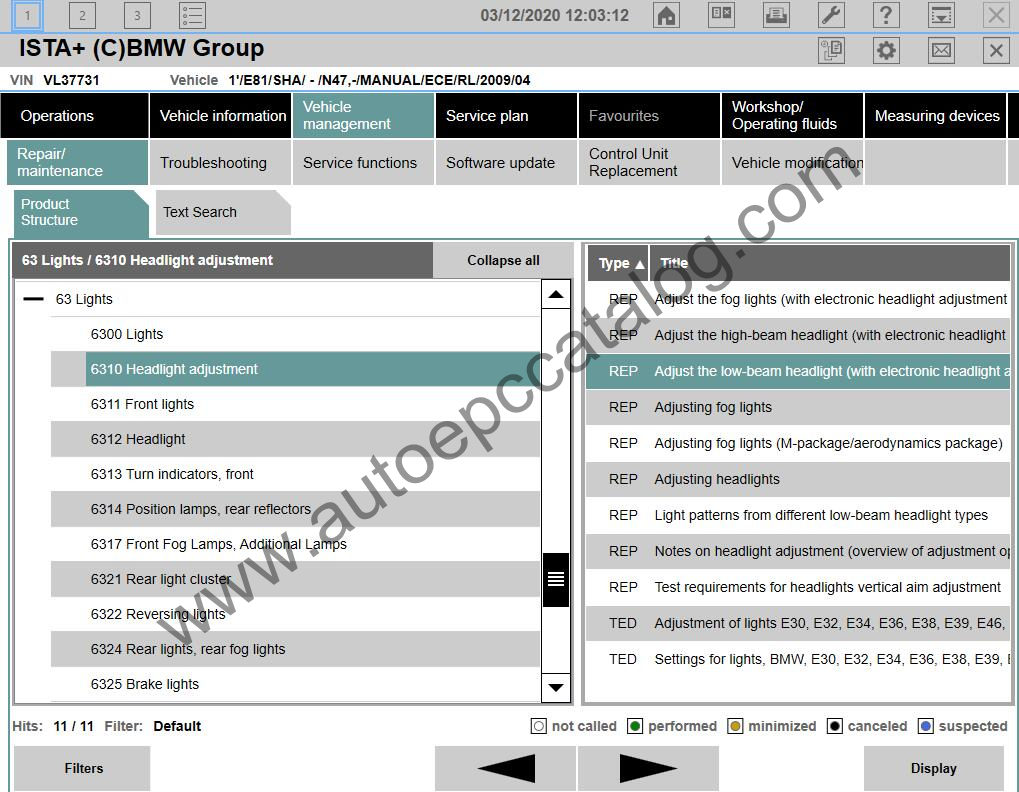The width and height of the screenshot is (1019, 792).
Task: Click the print icon
Action: click(776, 15)
